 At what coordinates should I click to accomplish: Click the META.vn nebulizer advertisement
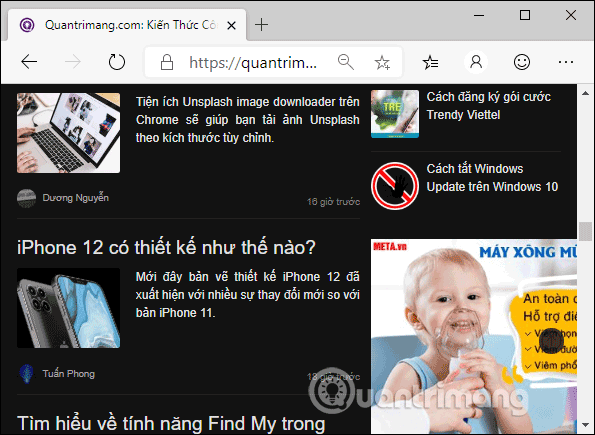click(474, 336)
